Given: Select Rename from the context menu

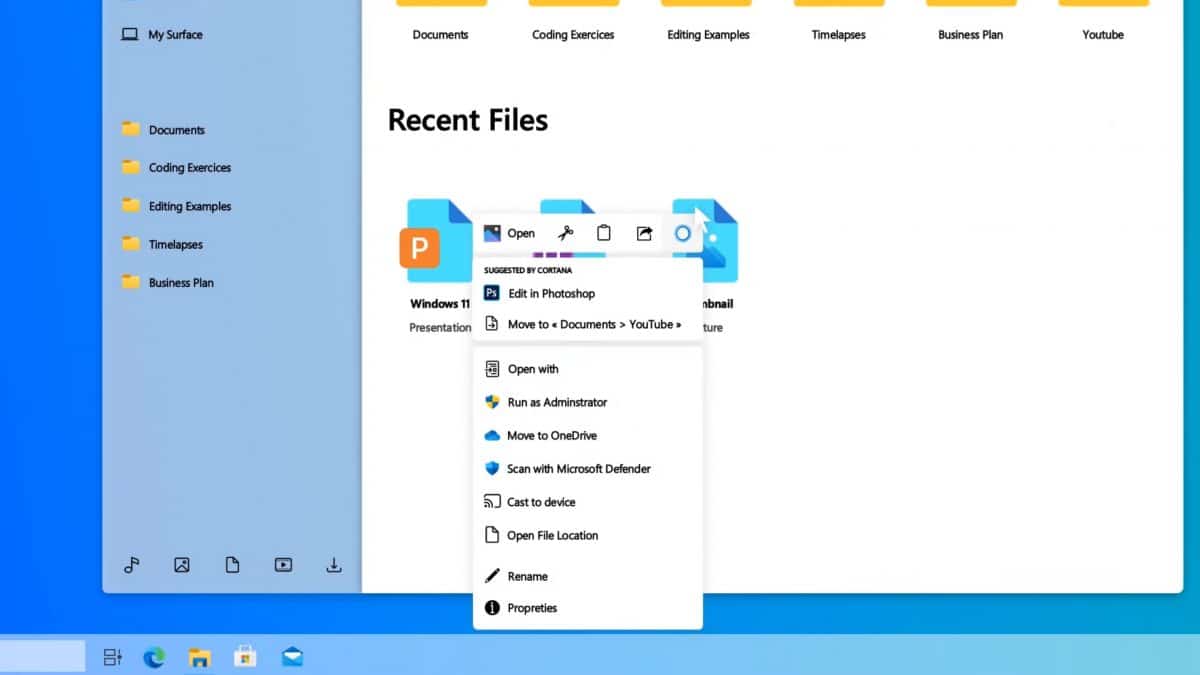Looking at the screenshot, I should (527, 576).
